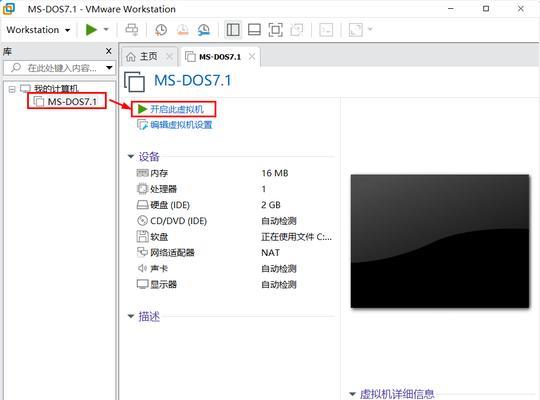Close the 主页 tab
Screen dimensions: 540x400
pos(169,57)
